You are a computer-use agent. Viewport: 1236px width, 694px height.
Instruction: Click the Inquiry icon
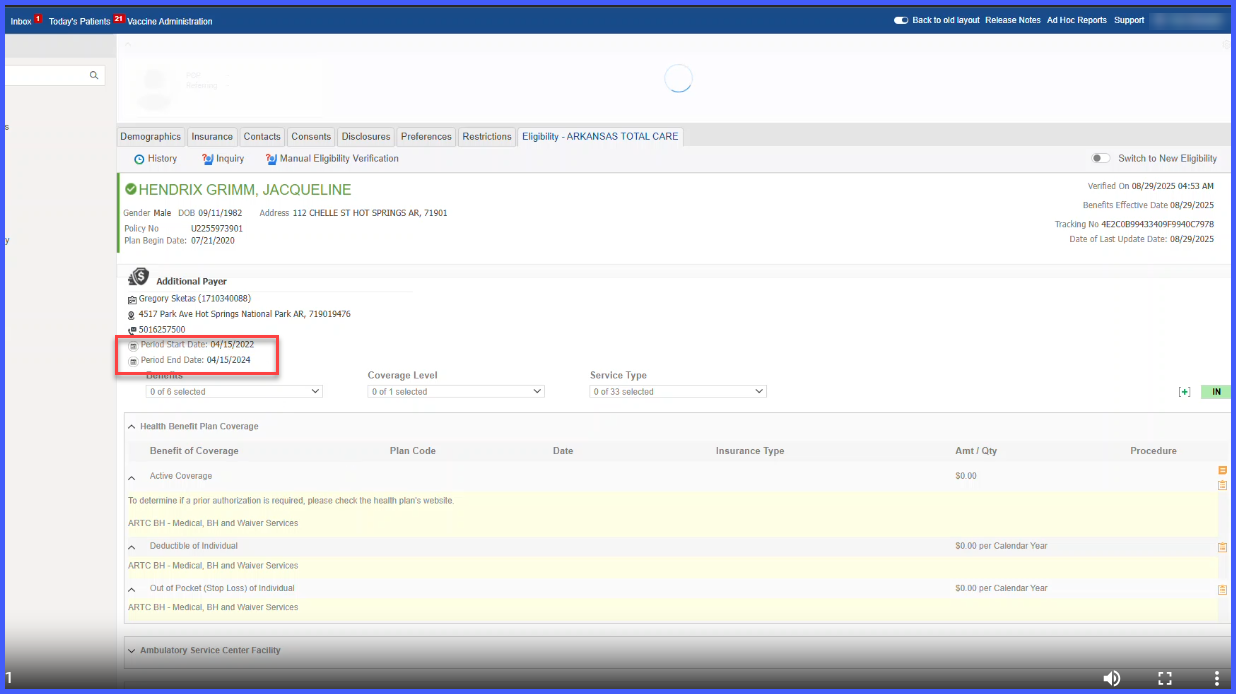pos(208,159)
